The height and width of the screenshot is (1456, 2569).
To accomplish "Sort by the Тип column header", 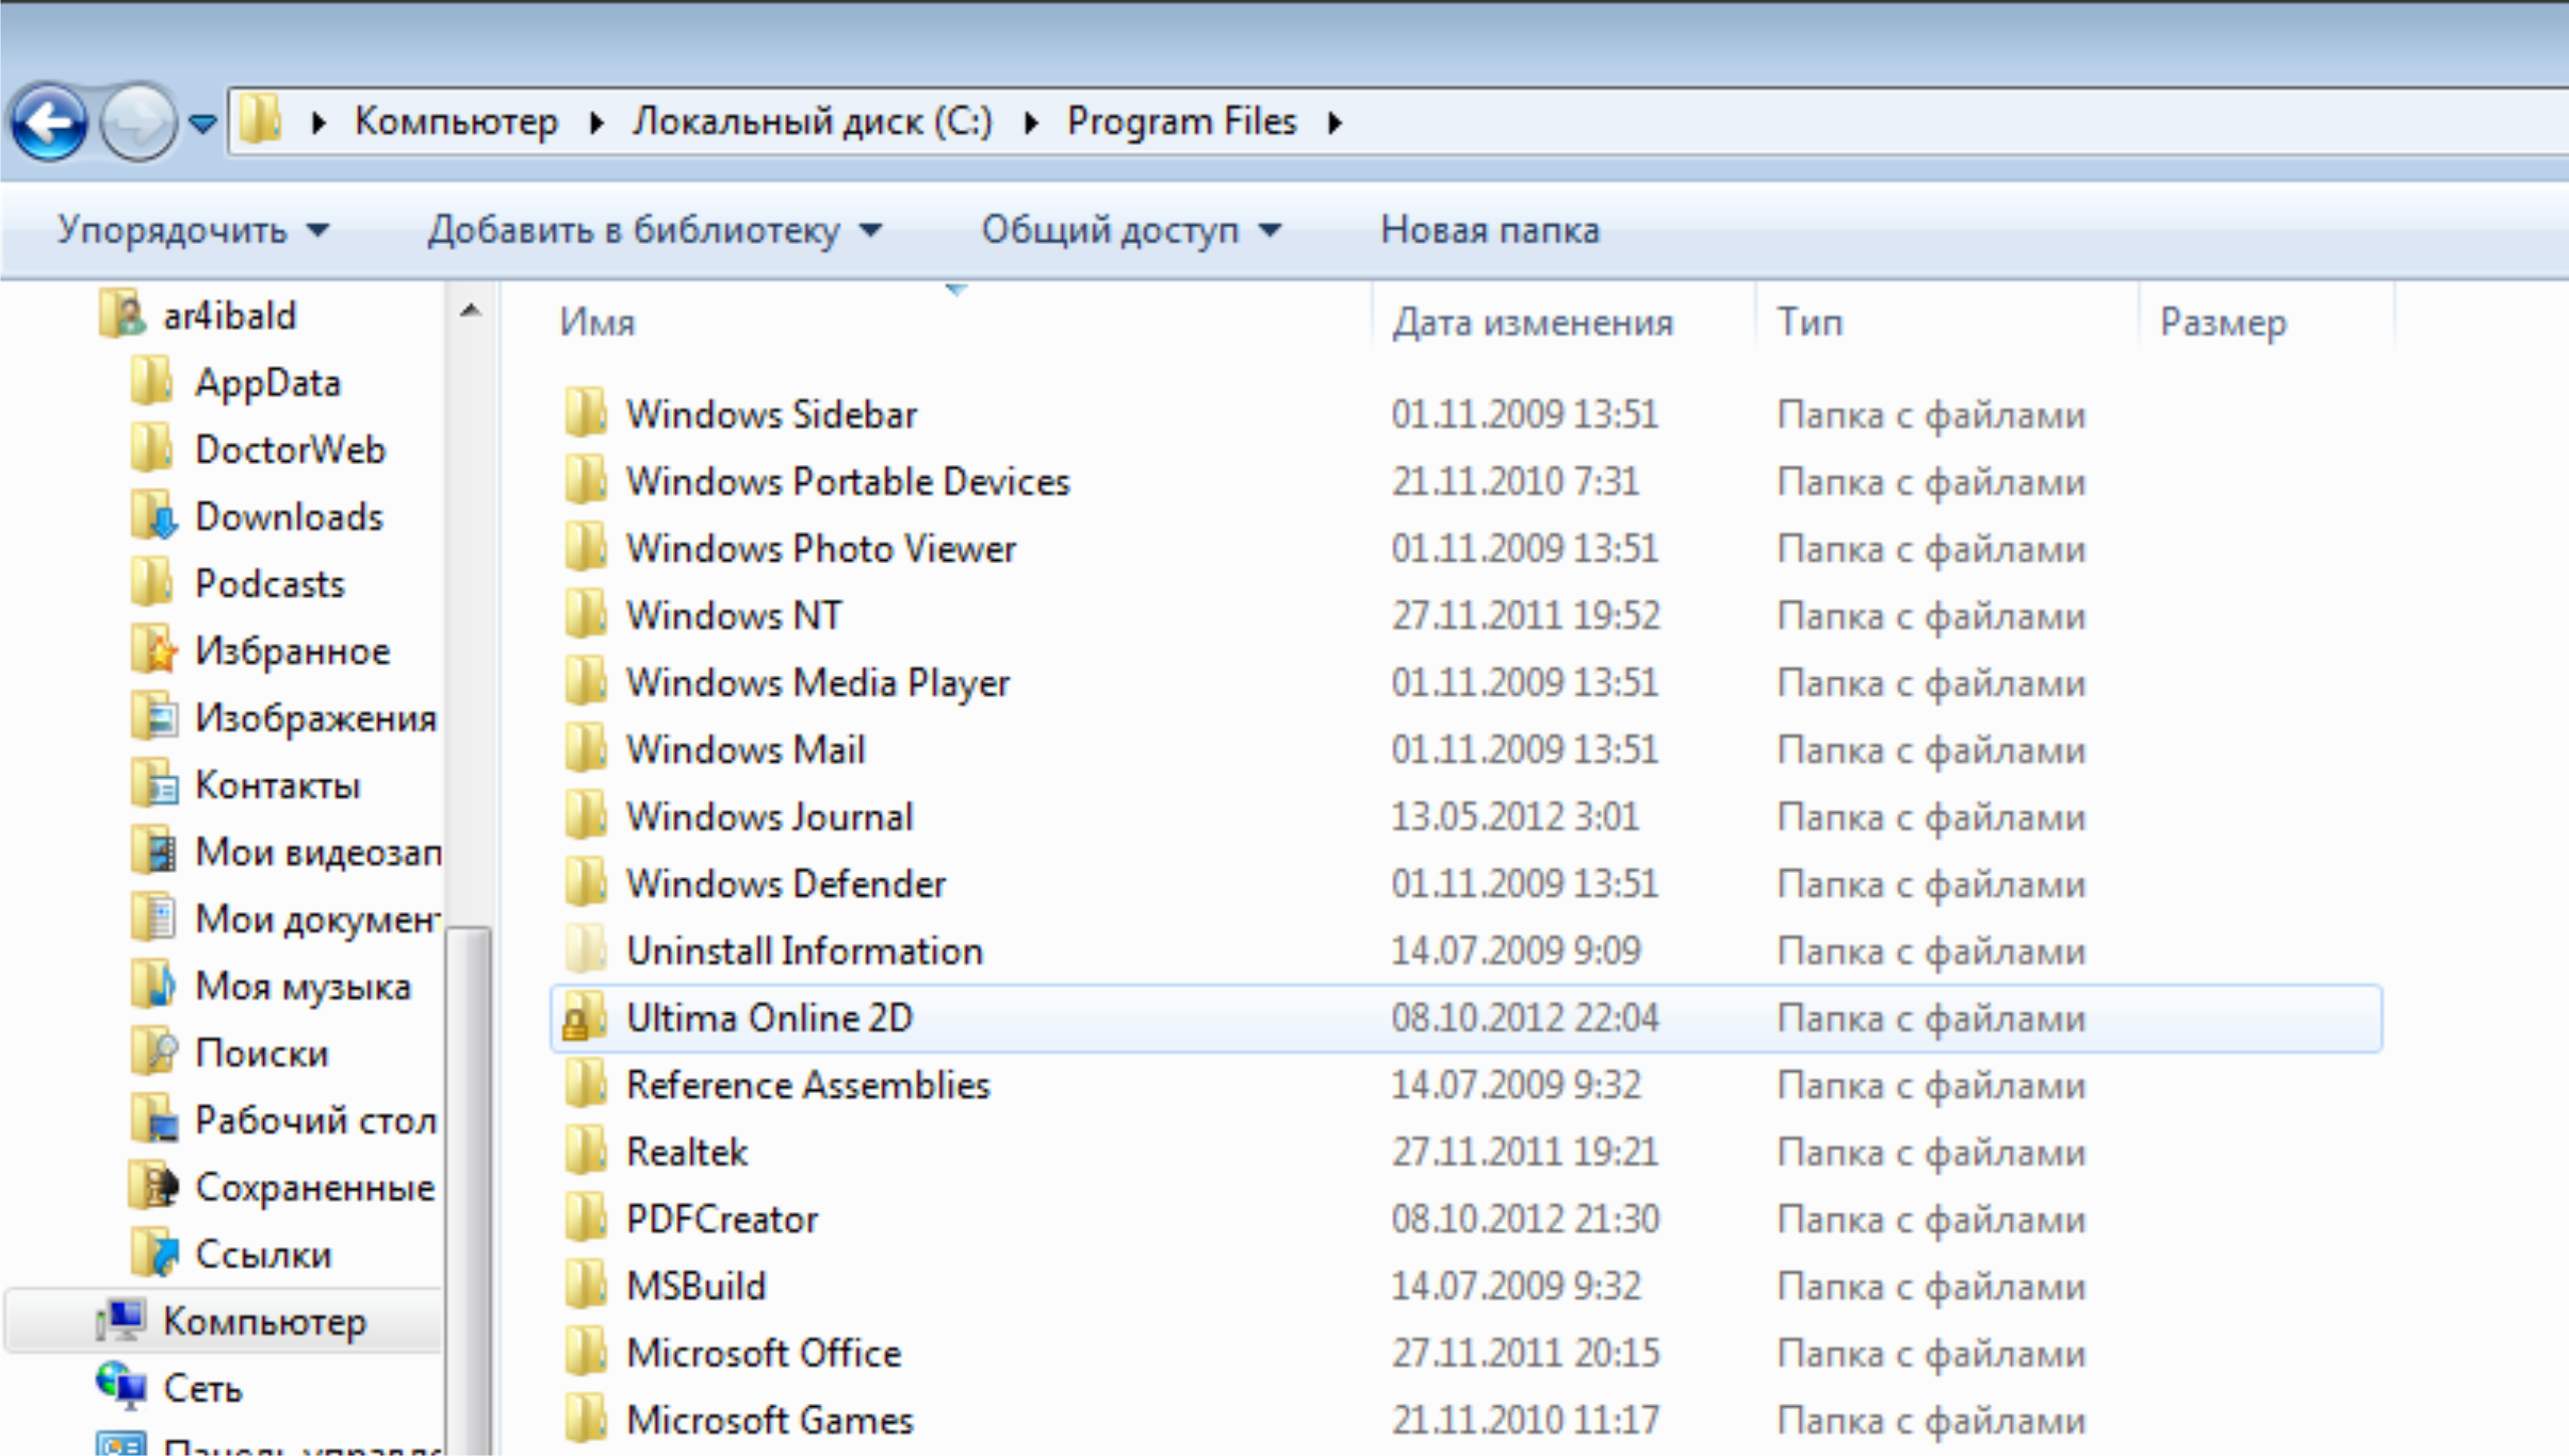I will point(1809,322).
